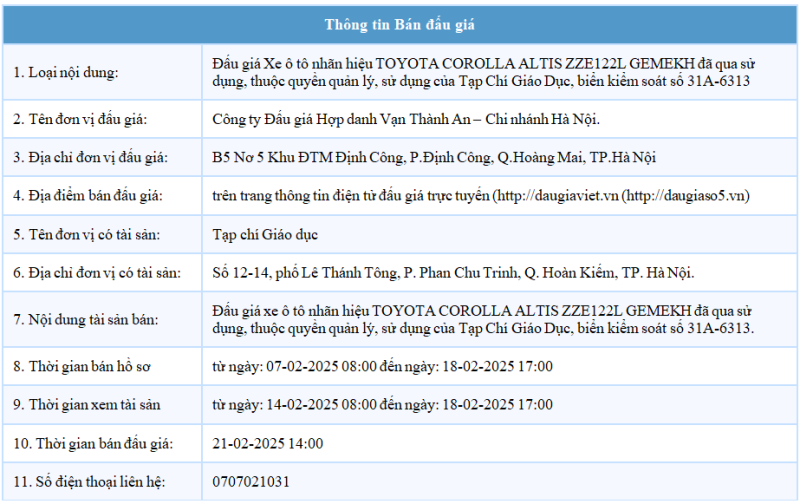The height and width of the screenshot is (504, 800).
Task: Click the phone number 0707021031
Action: tap(251, 482)
